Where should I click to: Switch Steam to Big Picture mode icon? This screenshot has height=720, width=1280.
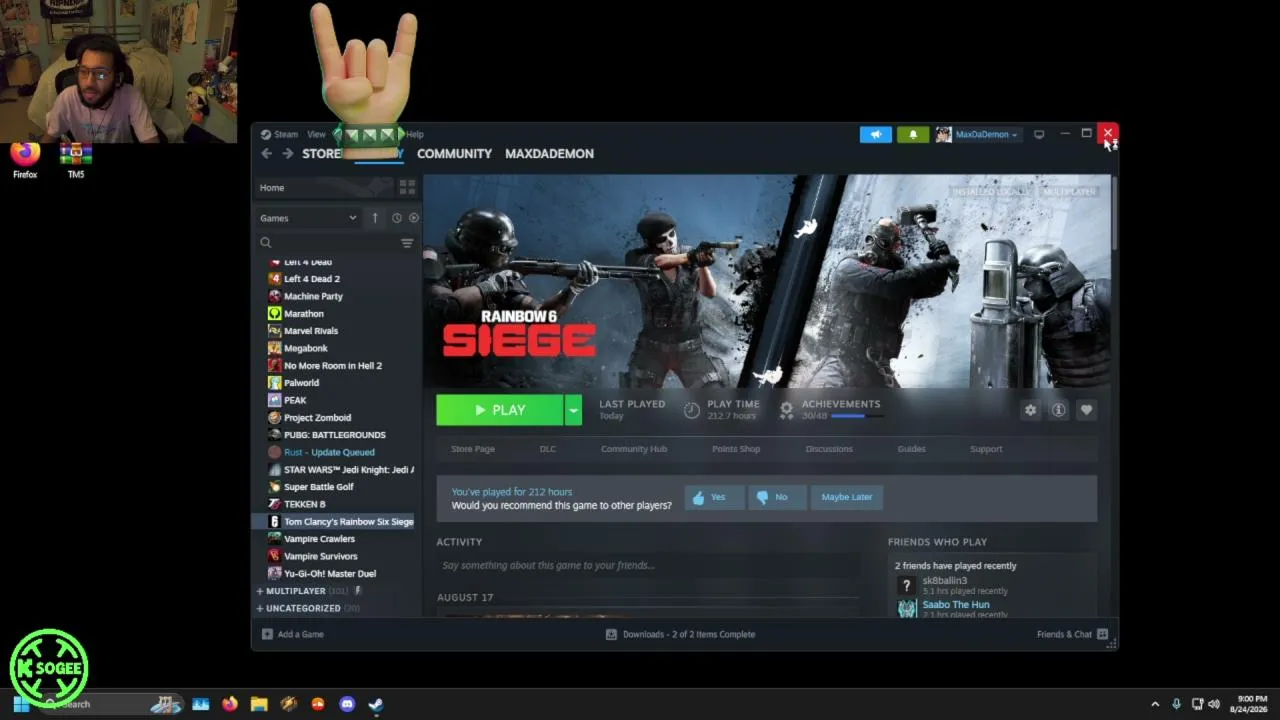tap(1039, 135)
